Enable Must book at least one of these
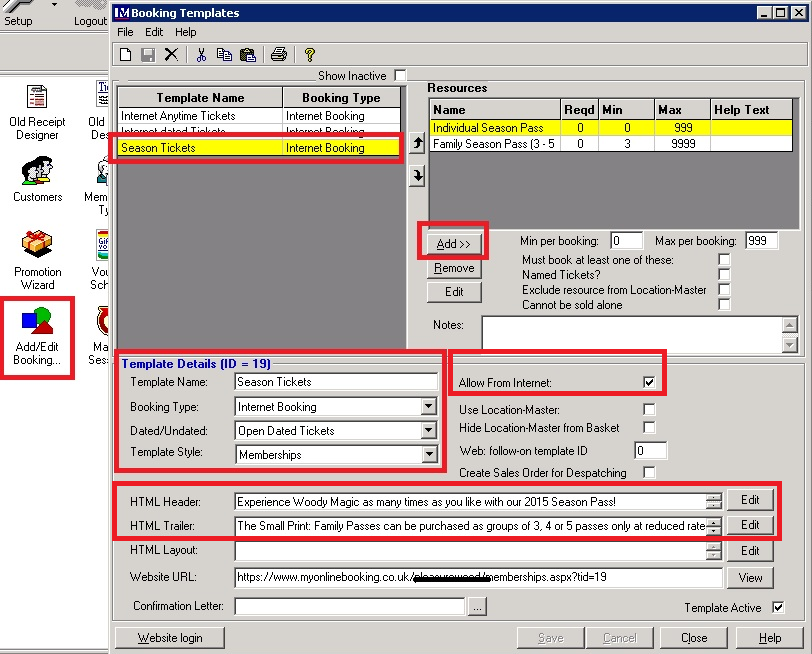 pyautogui.click(x=724, y=259)
